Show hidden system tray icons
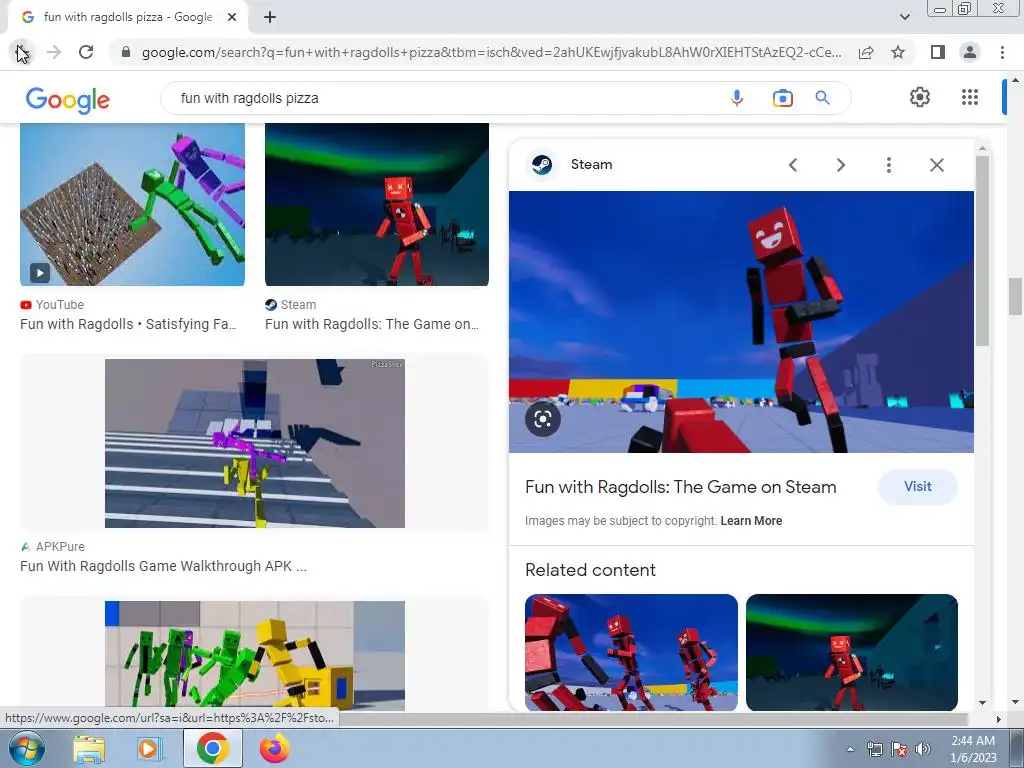The height and width of the screenshot is (768, 1024). [x=850, y=750]
